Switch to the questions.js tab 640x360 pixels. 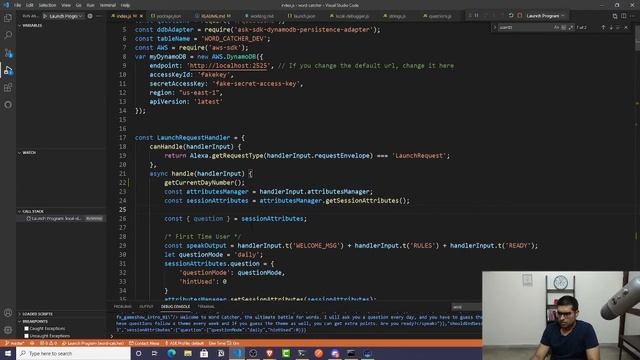coord(440,16)
